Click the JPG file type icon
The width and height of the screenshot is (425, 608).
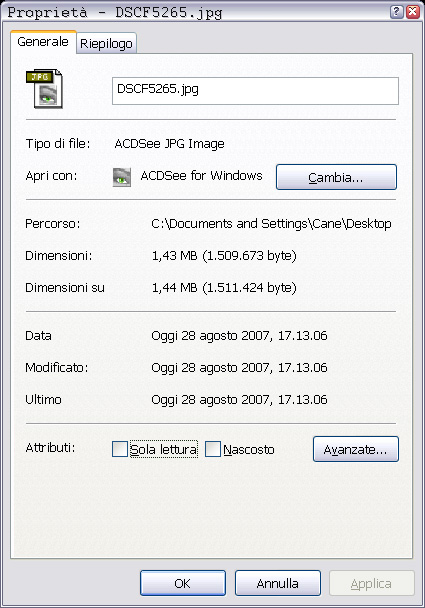[x=44, y=89]
